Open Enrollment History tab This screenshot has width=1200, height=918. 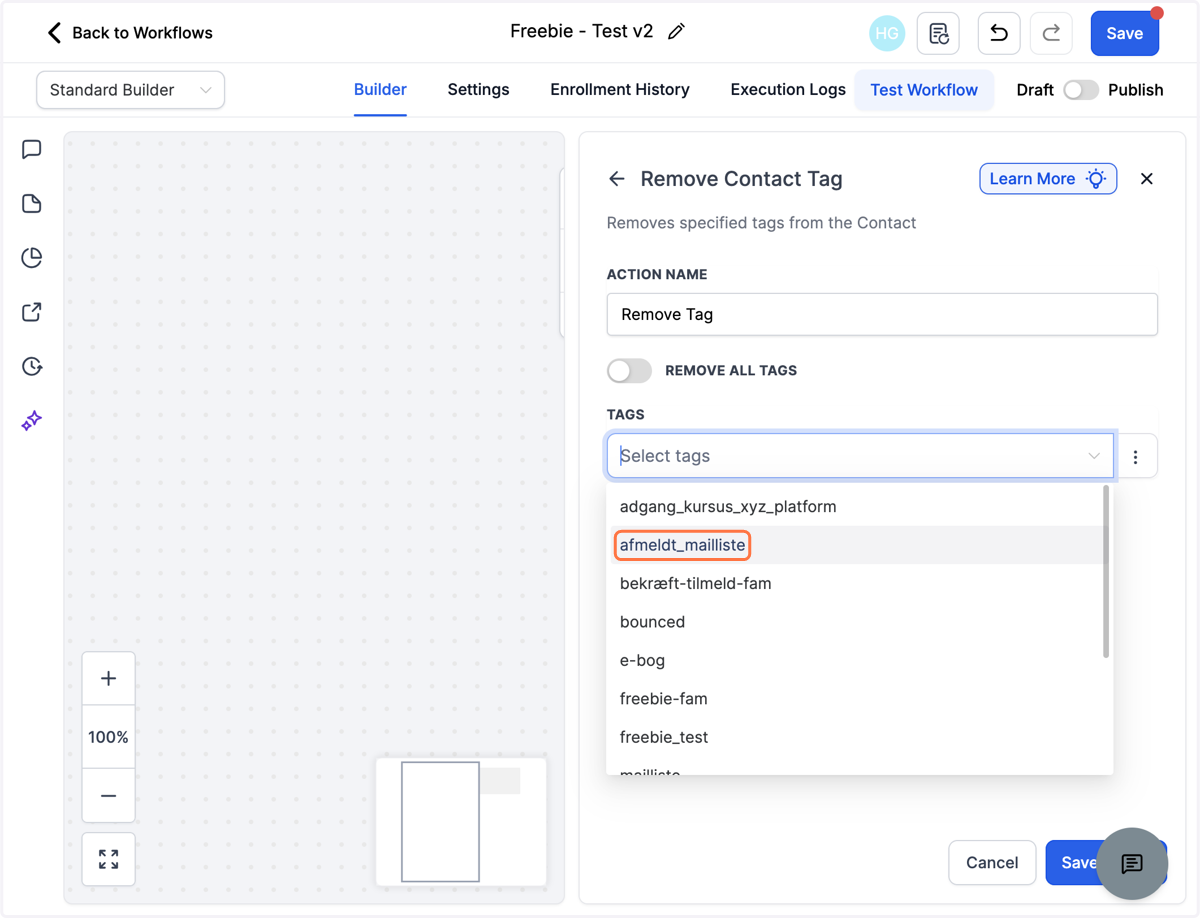620,90
